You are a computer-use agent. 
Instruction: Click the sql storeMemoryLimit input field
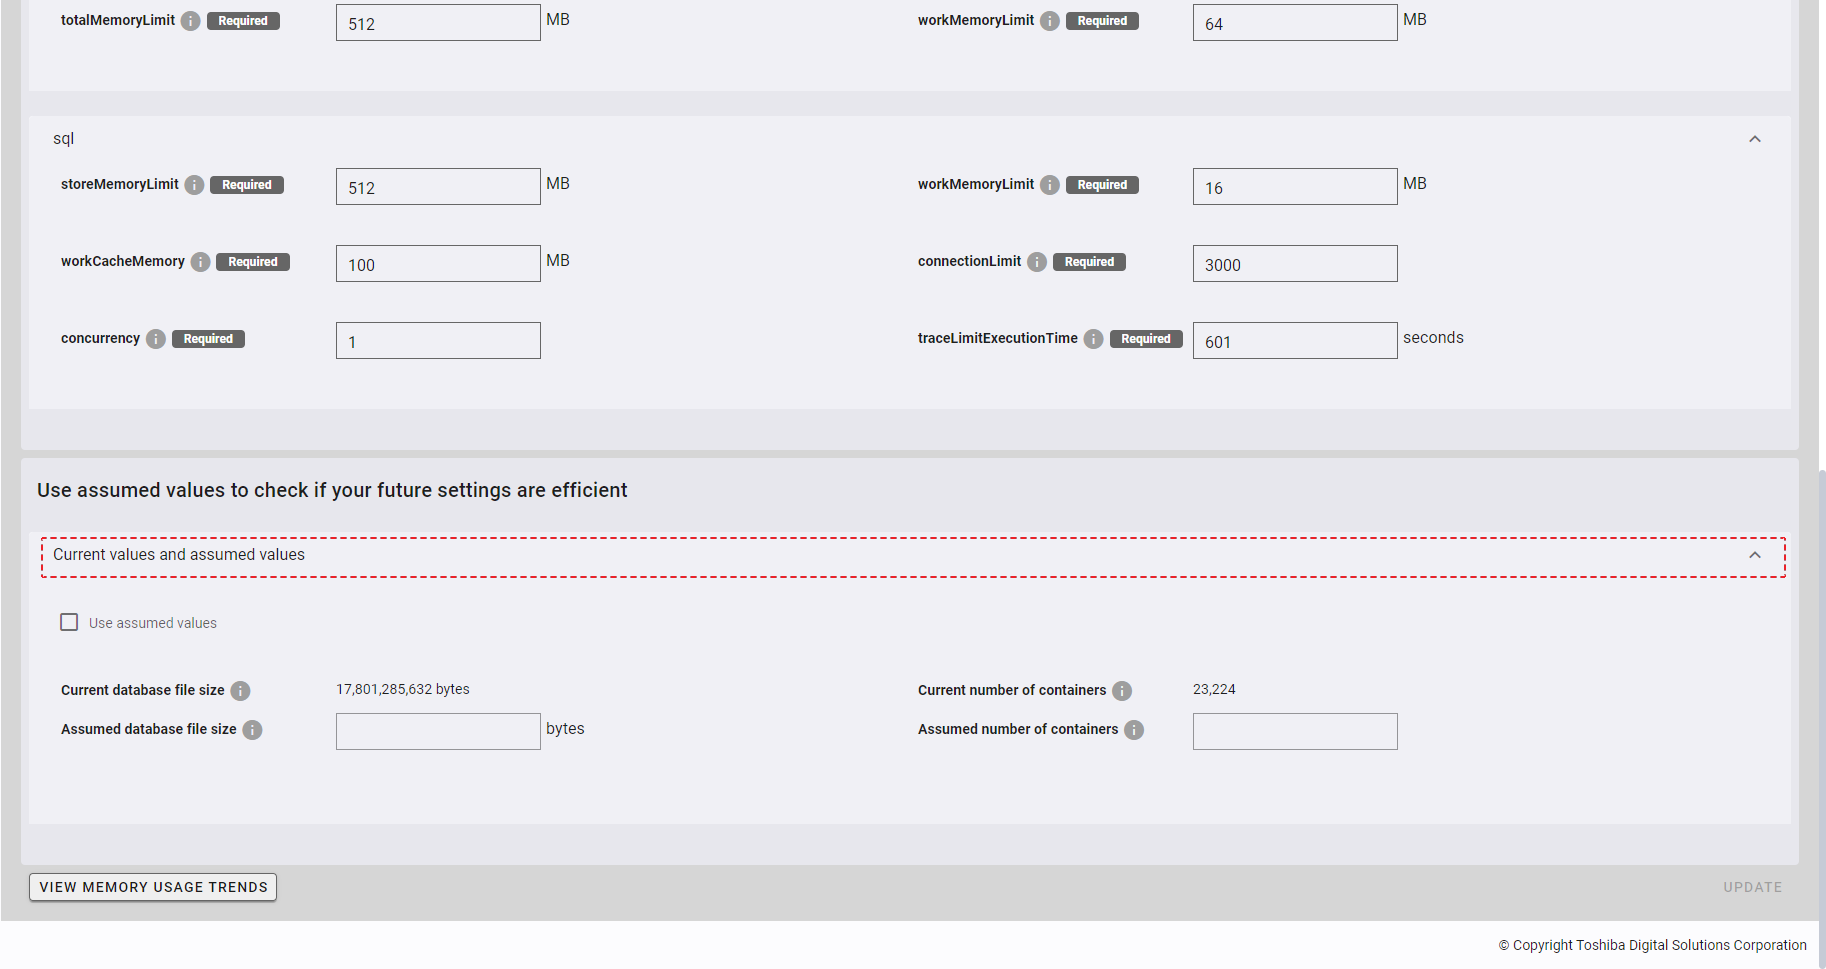(x=438, y=187)
